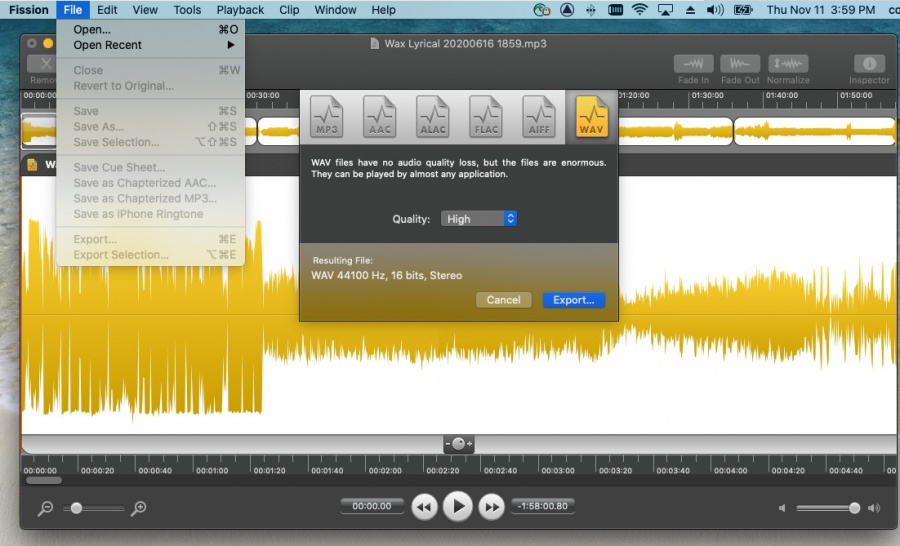The height and width of the screenshot is (546, 900).
Task: Open the Wi-Fi menu bar icon
Action: tap(640, 10)
